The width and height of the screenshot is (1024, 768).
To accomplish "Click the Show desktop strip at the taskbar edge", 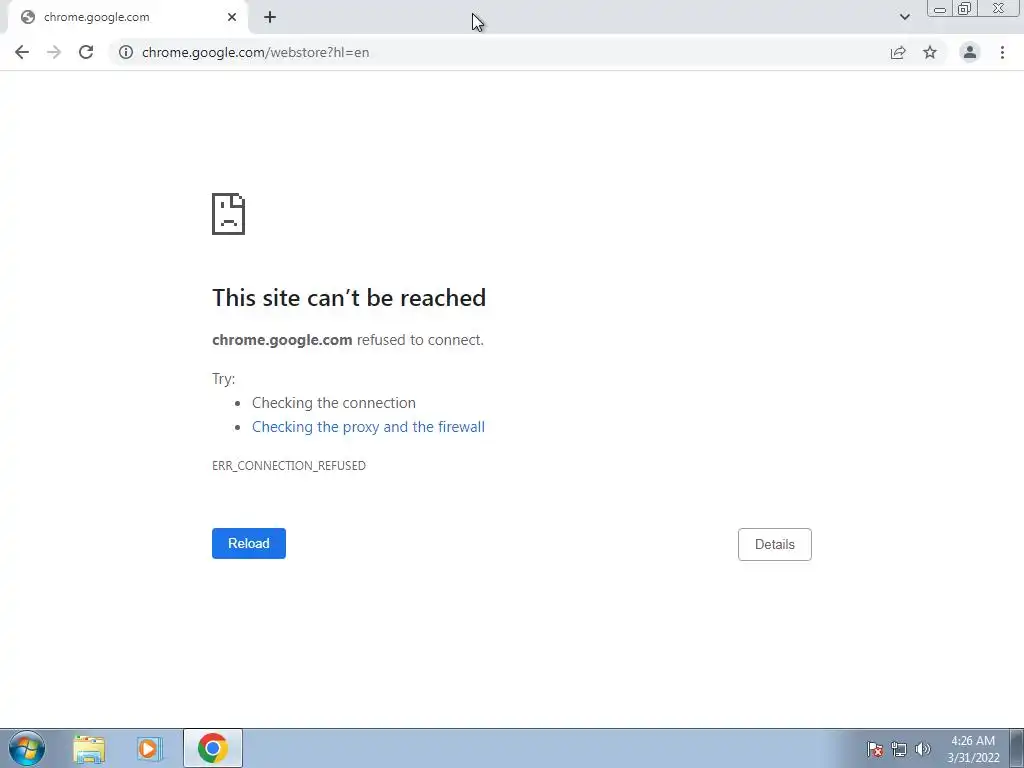I will point(1017,748).
